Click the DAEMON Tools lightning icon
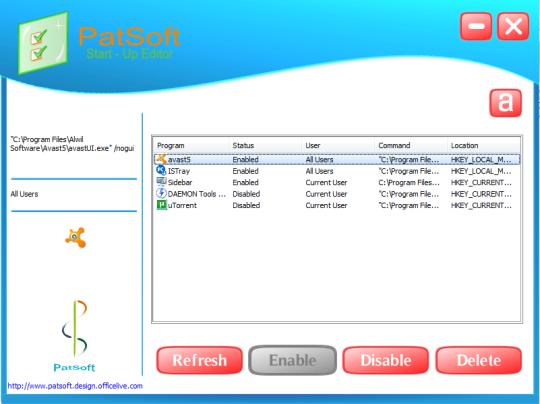540x404 pixels. 161,193
